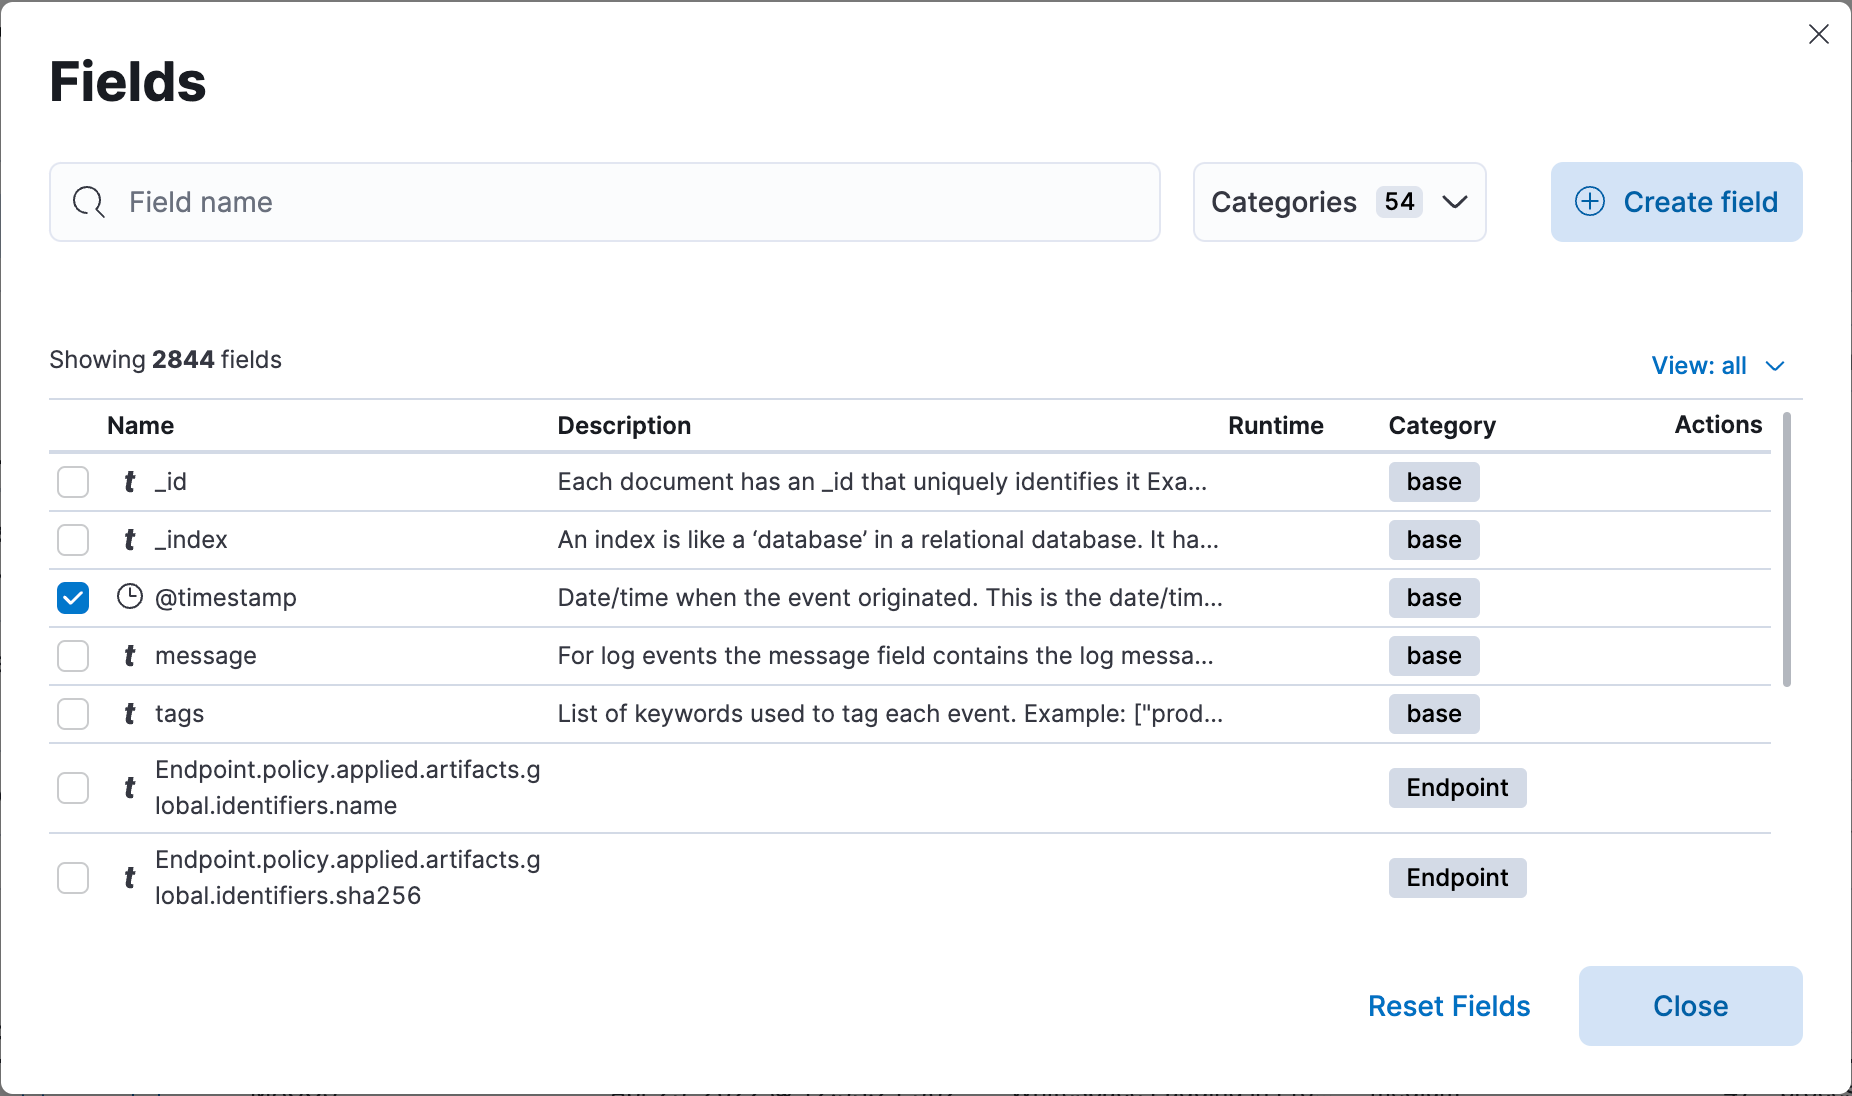1852x1096 pixels.
Task: Click the type icon beside the sha256 field
Action: click(x=129, y=878)
